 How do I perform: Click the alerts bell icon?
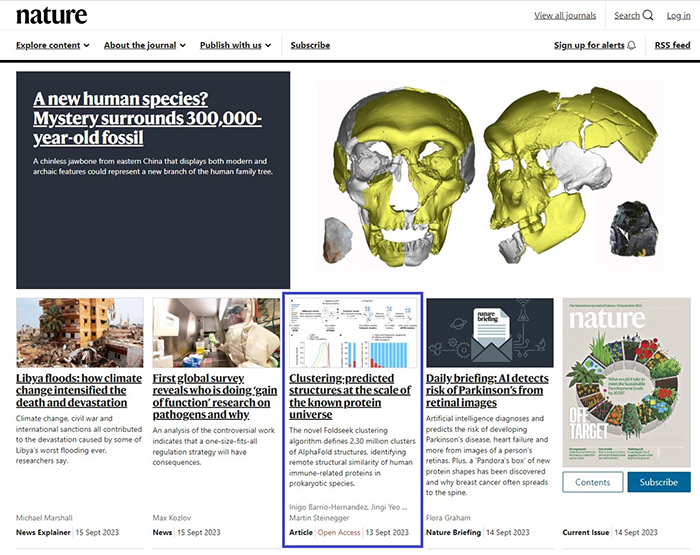631,45
